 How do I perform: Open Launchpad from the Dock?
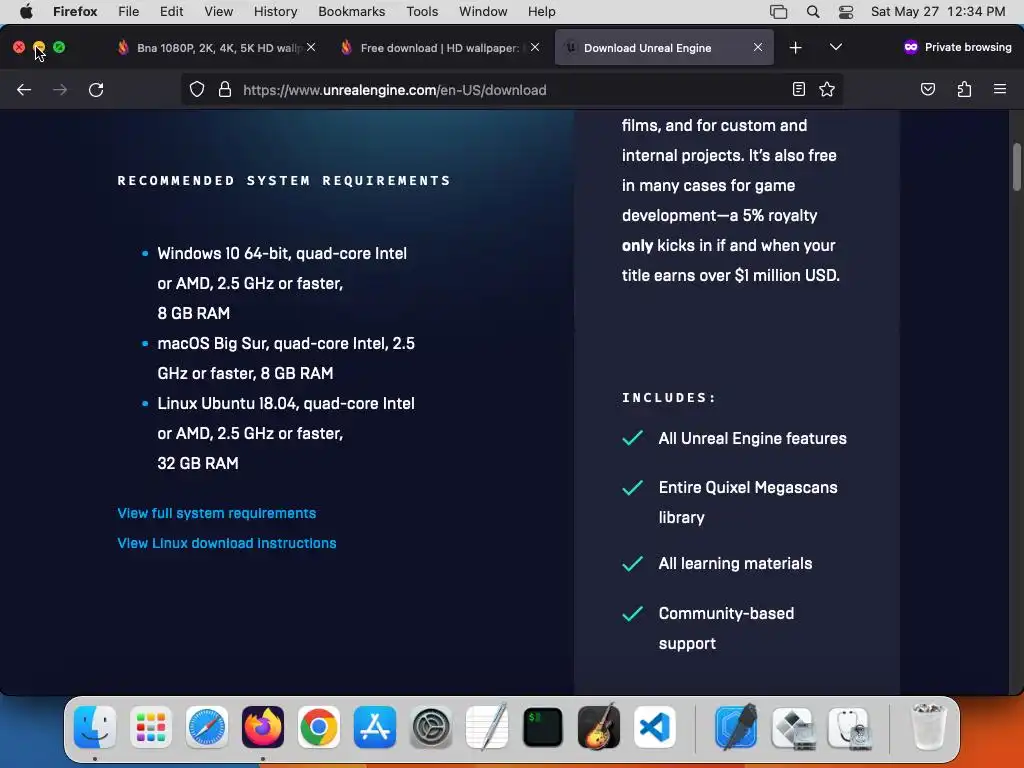151,727
